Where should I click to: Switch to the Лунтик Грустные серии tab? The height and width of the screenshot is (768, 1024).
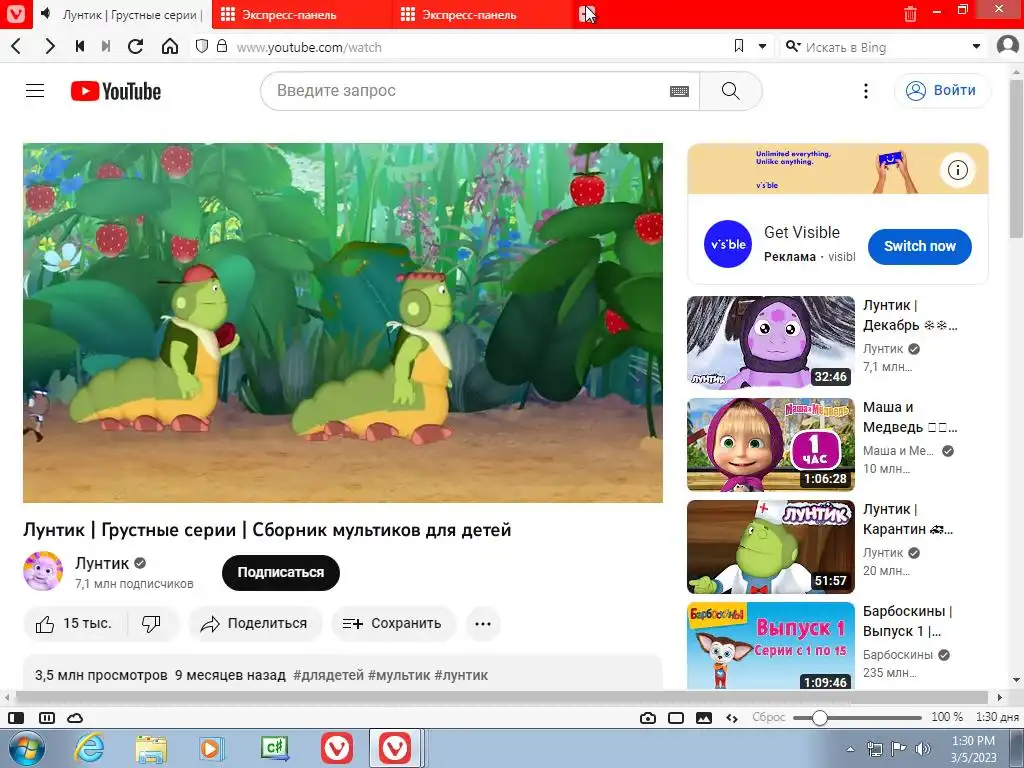pyautogui.click(x=123, y=14)
